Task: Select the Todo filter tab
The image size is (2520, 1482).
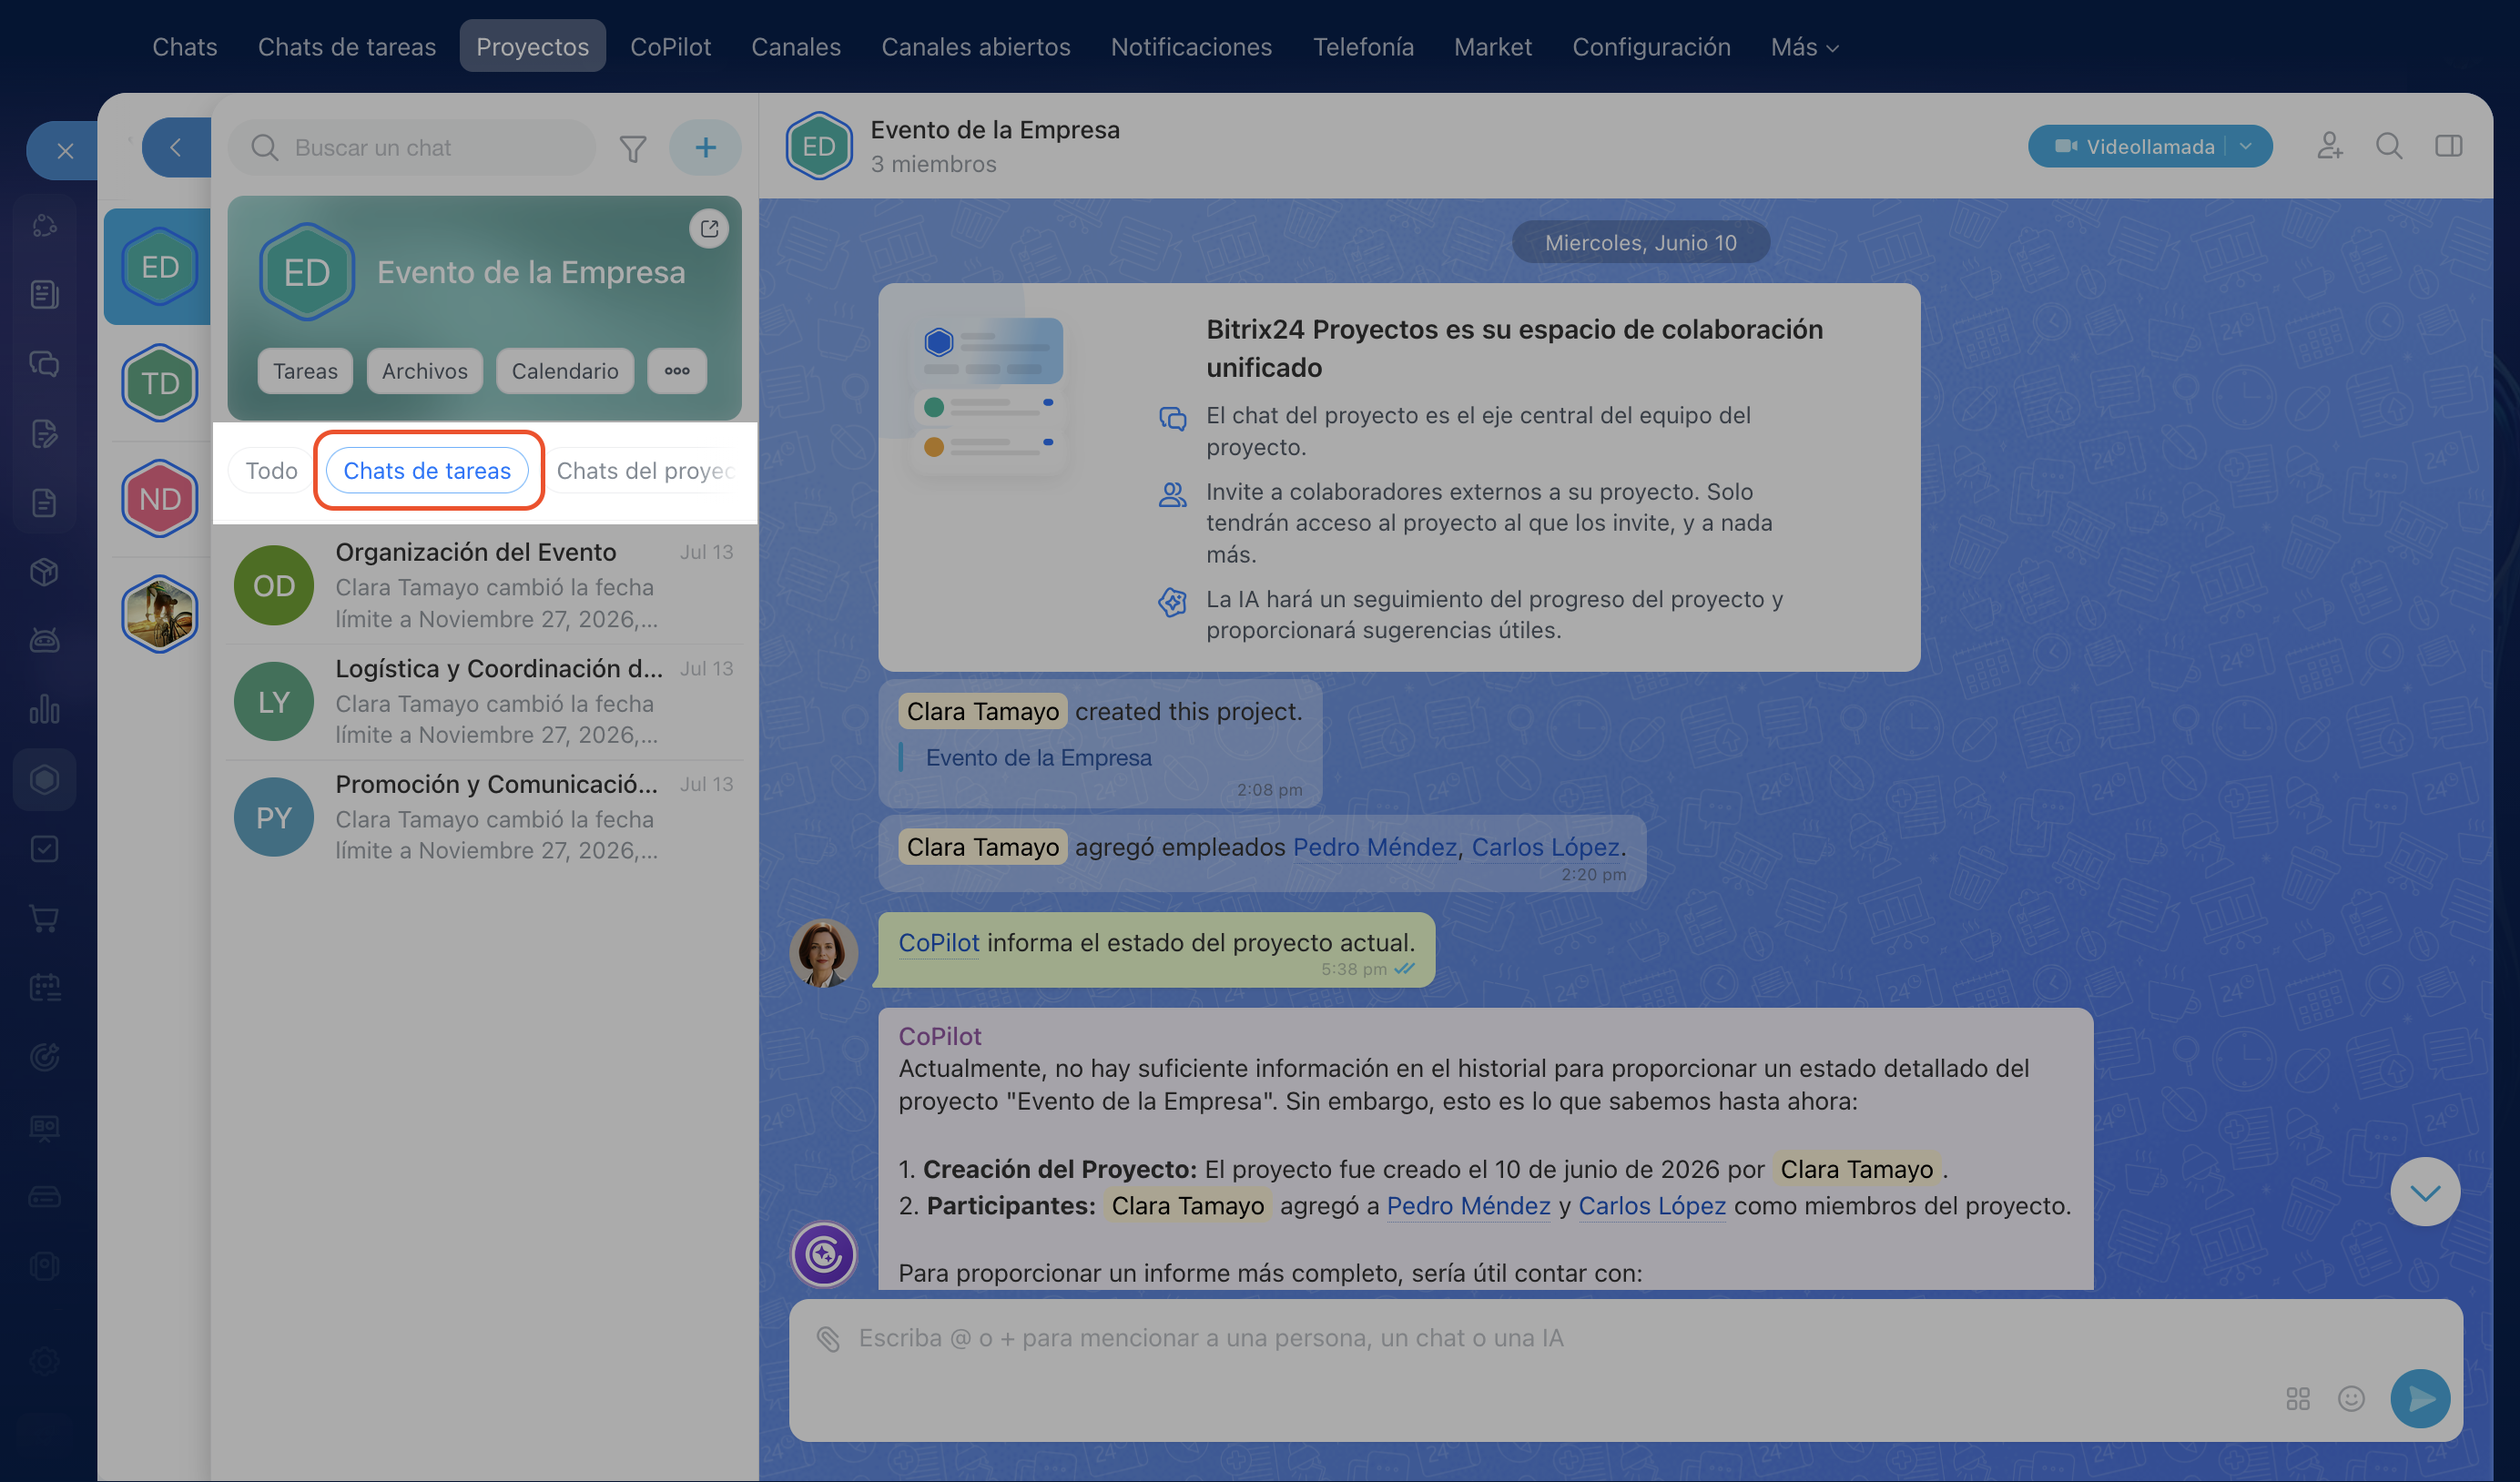Action: pos(271,471)
